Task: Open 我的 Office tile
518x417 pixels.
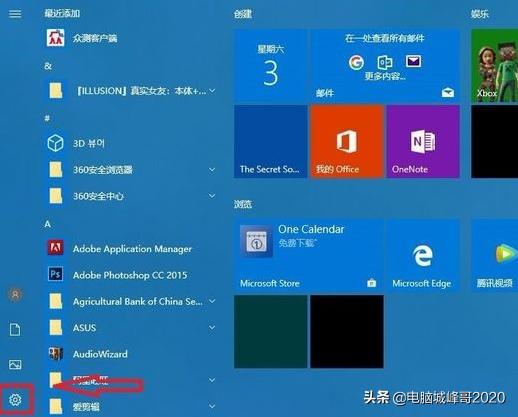Action: (347, 141)
